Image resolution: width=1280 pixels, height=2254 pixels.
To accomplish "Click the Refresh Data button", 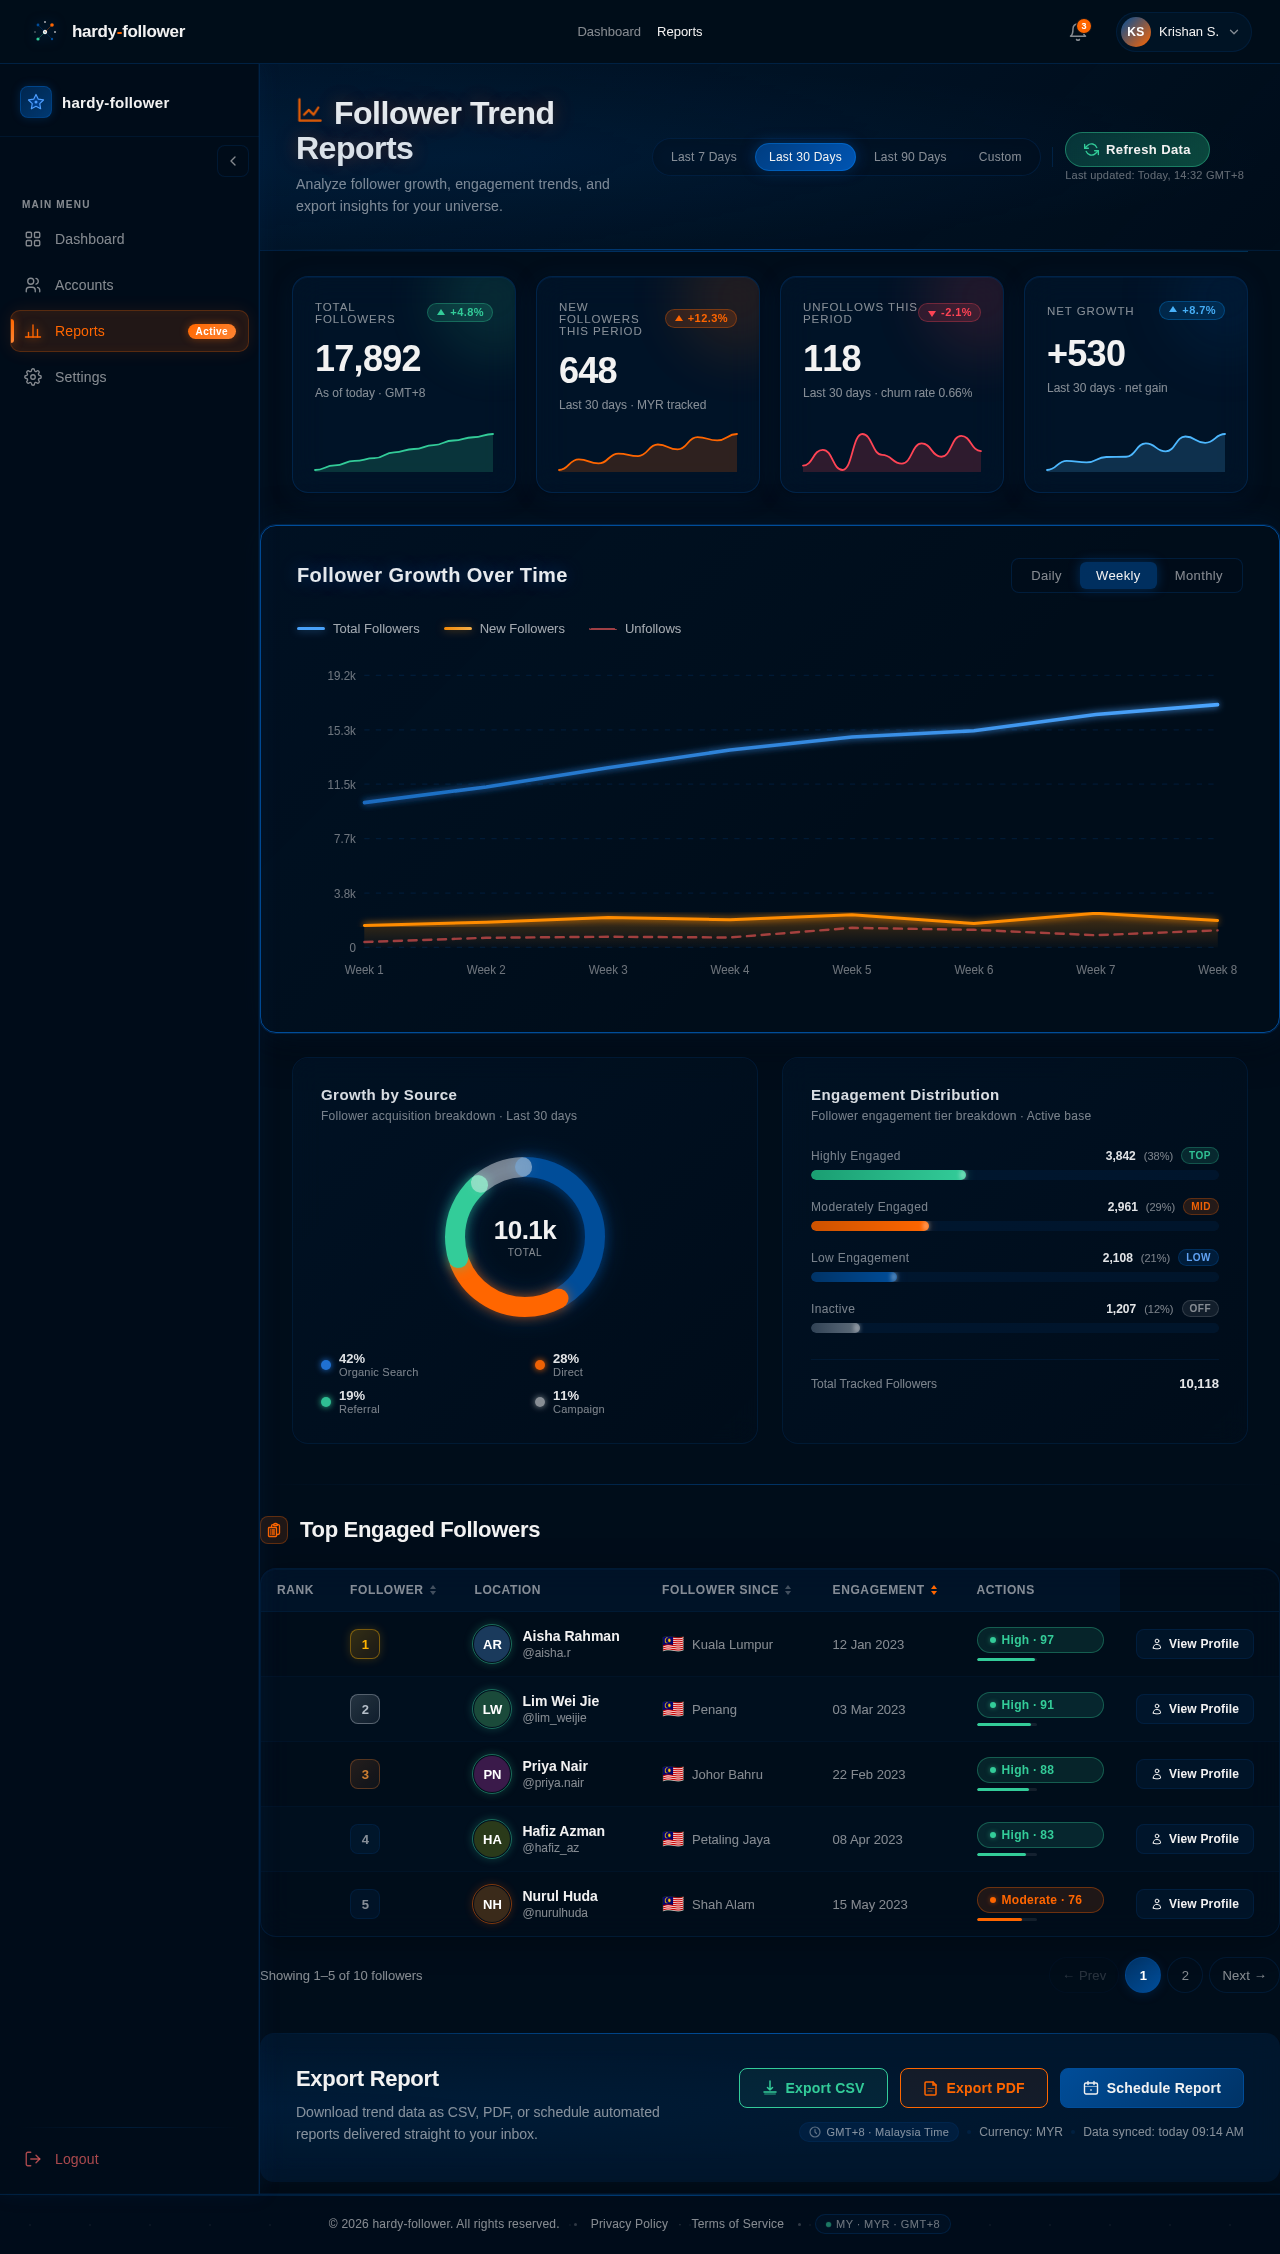I will coord(1137,149).
